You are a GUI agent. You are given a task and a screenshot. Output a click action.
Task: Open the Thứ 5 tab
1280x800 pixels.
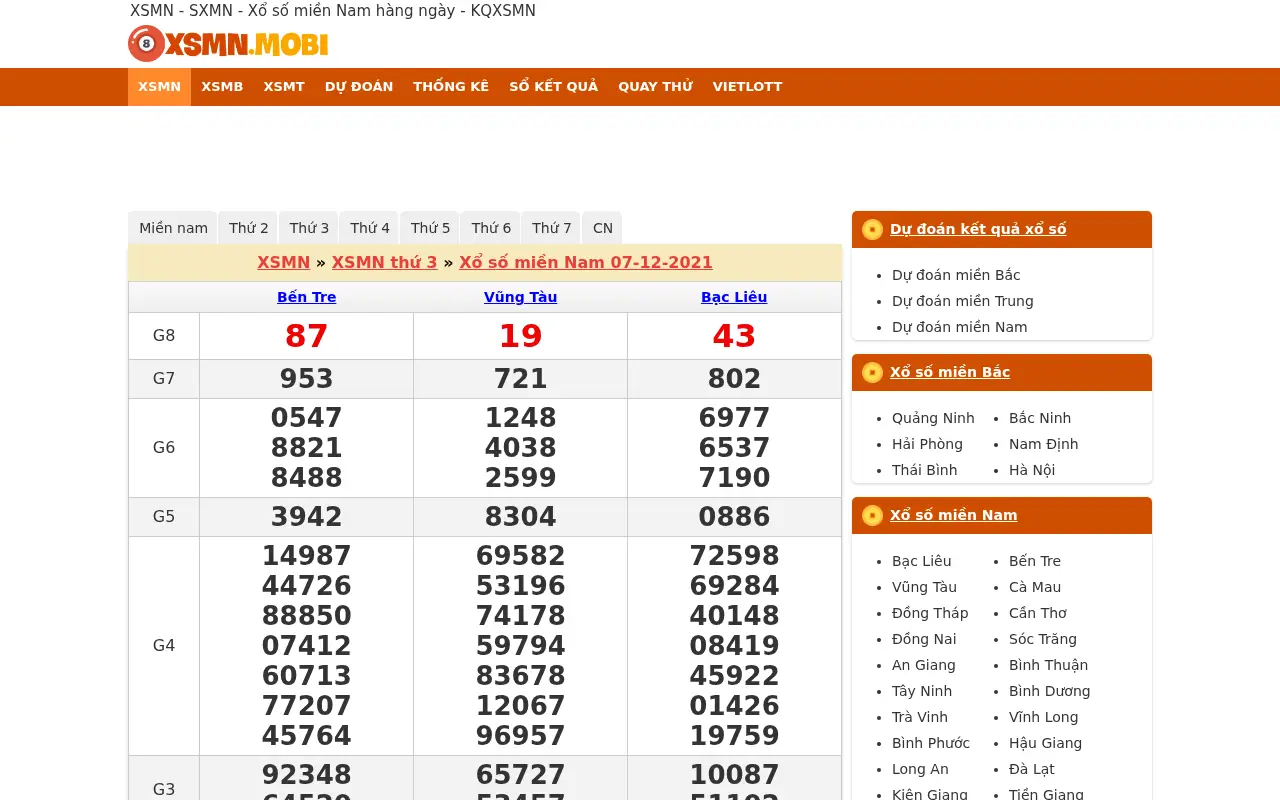pyautogui.click(x=430, y=228)
